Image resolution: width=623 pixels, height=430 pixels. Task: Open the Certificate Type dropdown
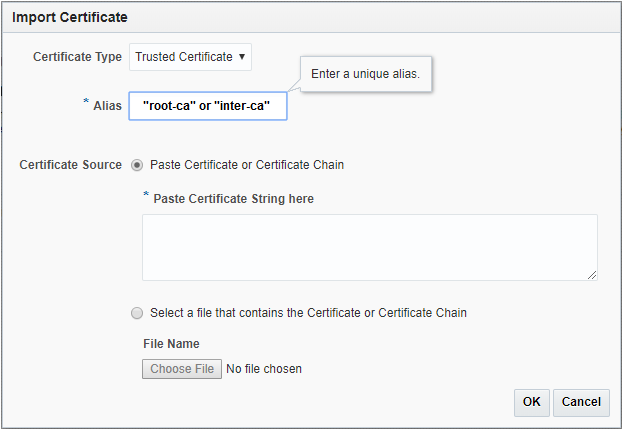click(190, 57)
